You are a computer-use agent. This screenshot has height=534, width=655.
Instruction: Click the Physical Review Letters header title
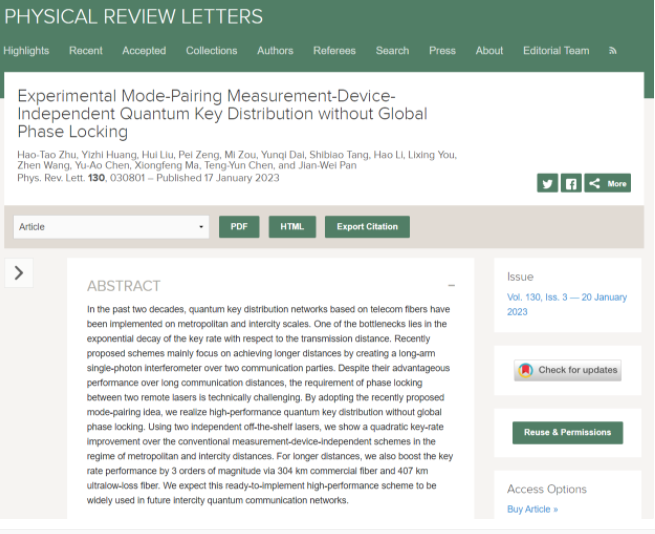coord(133,17)
